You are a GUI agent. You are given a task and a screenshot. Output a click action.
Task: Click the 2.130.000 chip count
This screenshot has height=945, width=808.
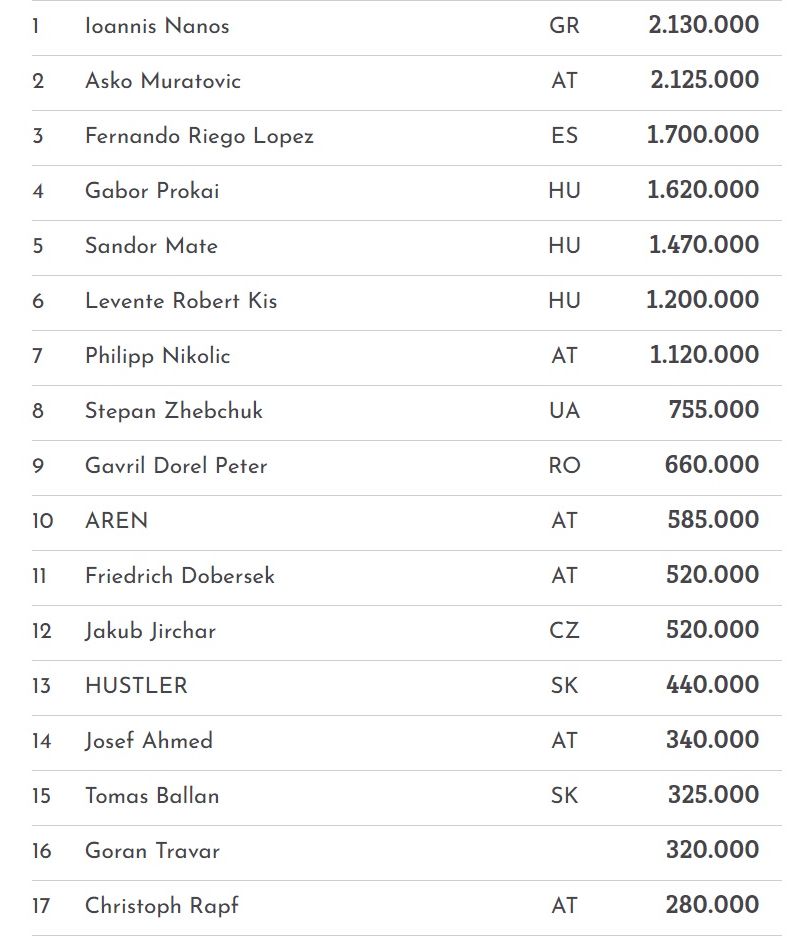point(703,25)
